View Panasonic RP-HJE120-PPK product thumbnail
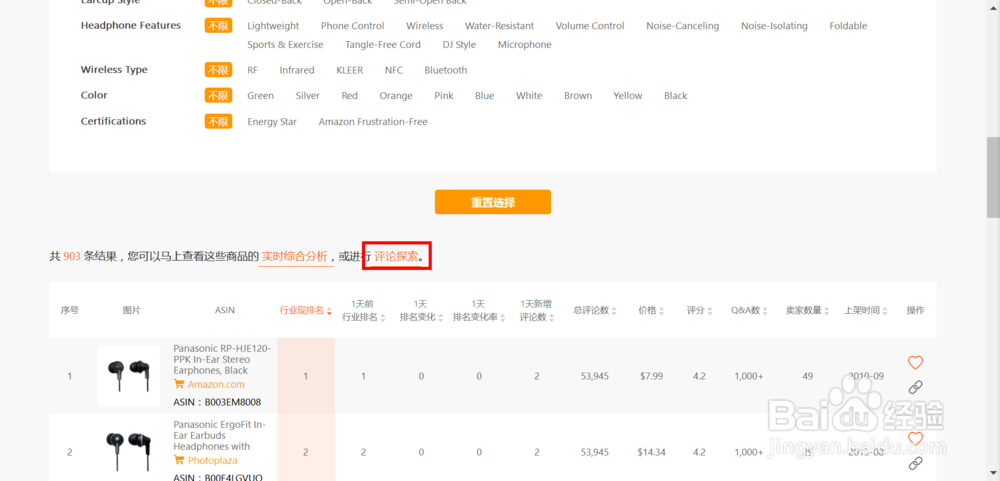Image resolution: width=1000 pixels, height=481 pixels. click(x=128, y=376)
